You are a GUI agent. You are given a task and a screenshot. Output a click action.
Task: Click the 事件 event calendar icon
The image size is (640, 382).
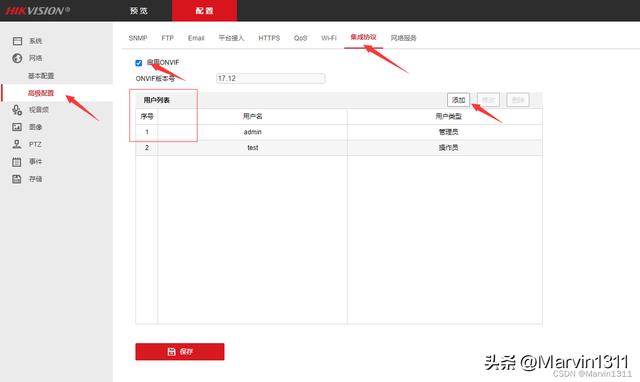pos(17,162)
